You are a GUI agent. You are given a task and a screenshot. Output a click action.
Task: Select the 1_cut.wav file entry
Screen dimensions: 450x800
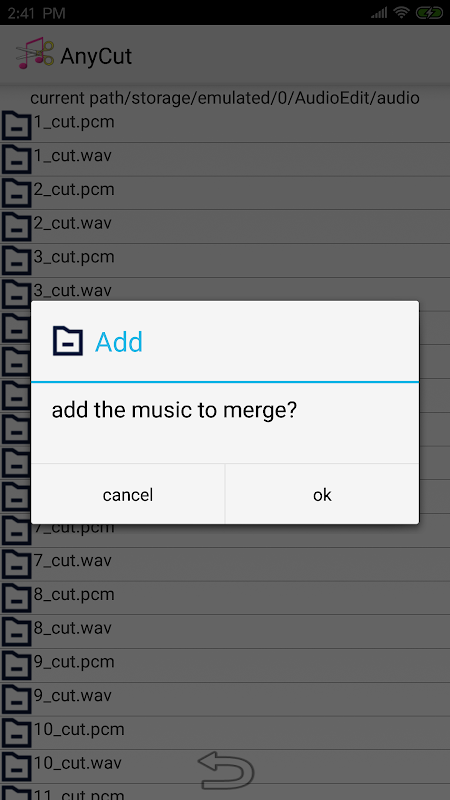225,159
